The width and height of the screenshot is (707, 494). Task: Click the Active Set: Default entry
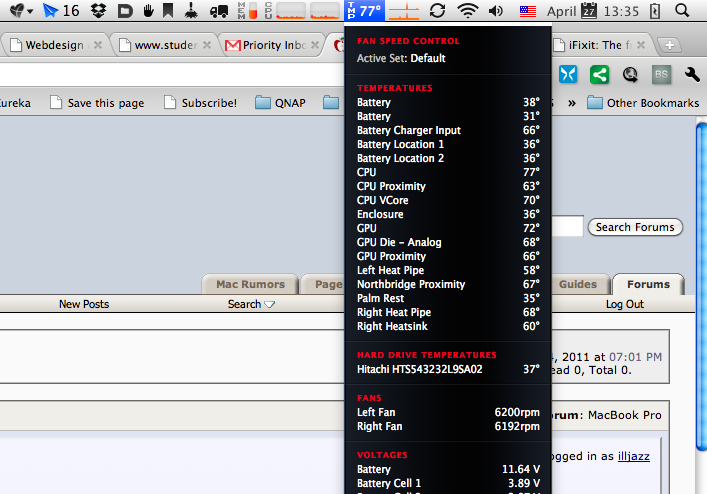pos(401,58)
